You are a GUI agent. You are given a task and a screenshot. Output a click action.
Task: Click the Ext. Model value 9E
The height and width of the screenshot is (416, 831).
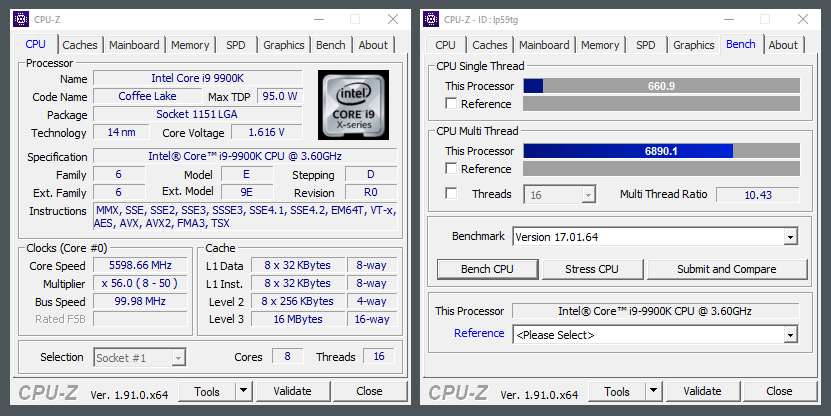tap(247, 192)
